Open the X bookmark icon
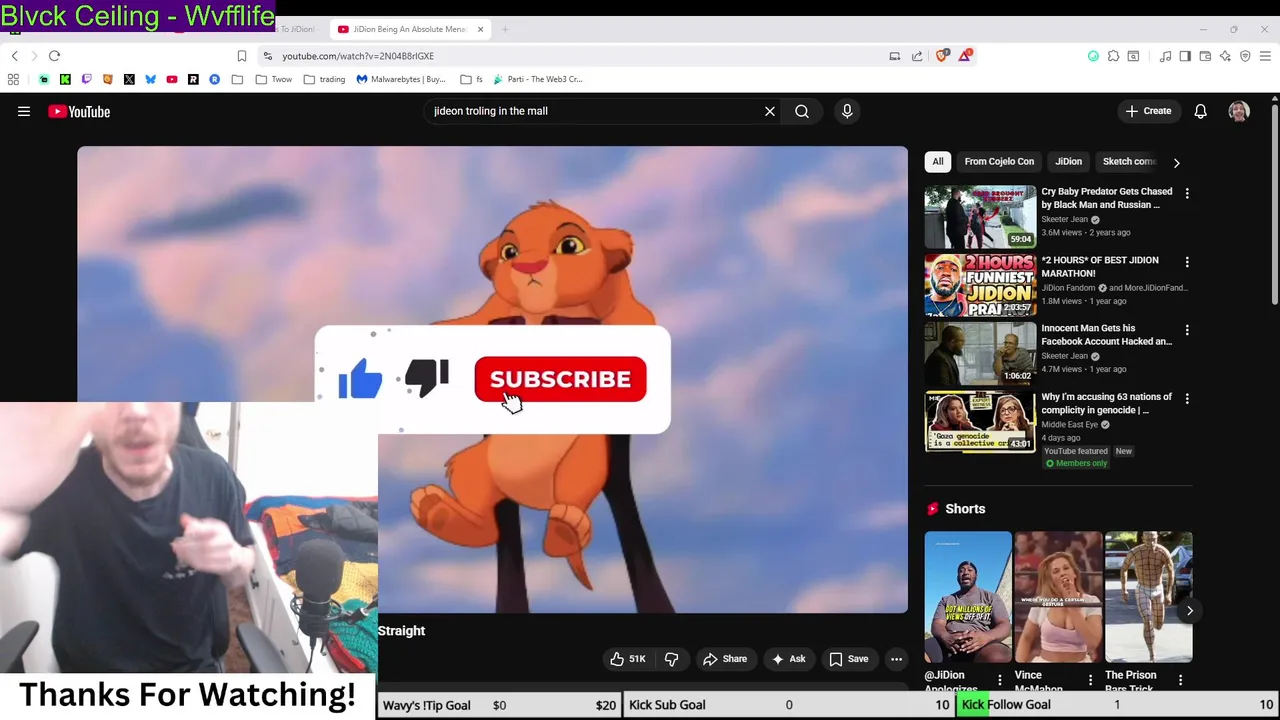1280x720 pixels. click(x=129, y=79)
